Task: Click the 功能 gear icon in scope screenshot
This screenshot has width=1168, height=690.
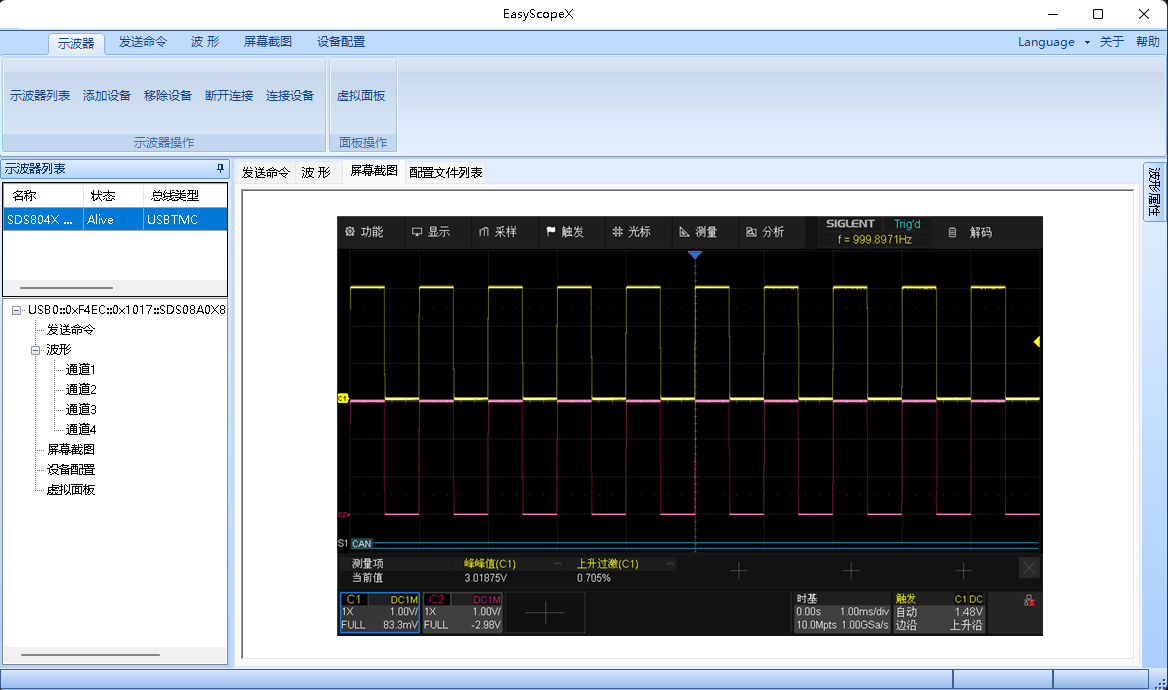Action: click(x=350, y=232)
